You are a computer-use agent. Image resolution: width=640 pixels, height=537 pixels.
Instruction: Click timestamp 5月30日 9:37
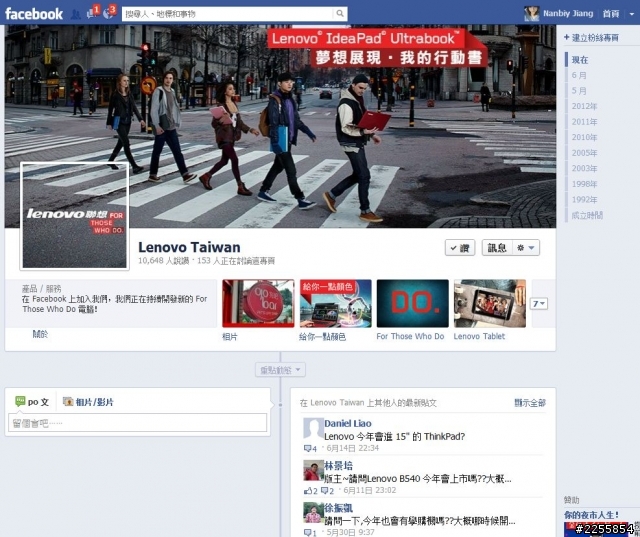(350, 533)
